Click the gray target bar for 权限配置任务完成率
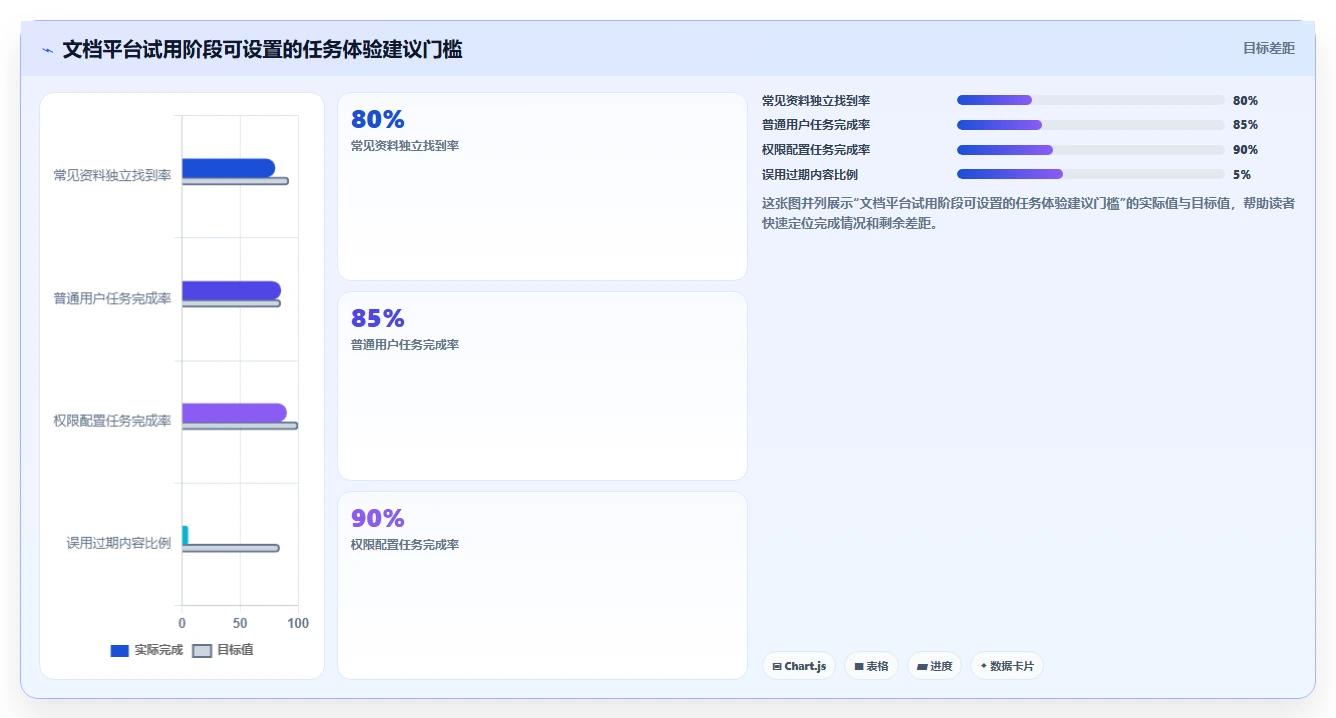Image resolution: width=1336 pixels, height=718 pixels. pos(239,426)
